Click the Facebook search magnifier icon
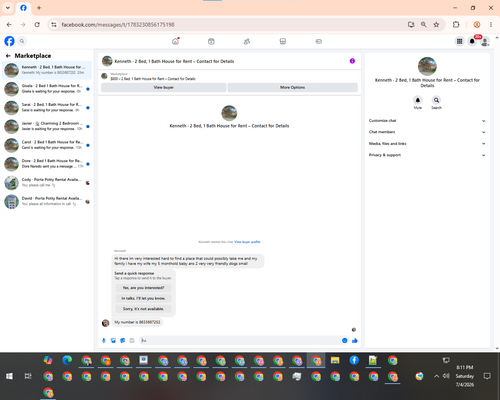 click(22, 41)
